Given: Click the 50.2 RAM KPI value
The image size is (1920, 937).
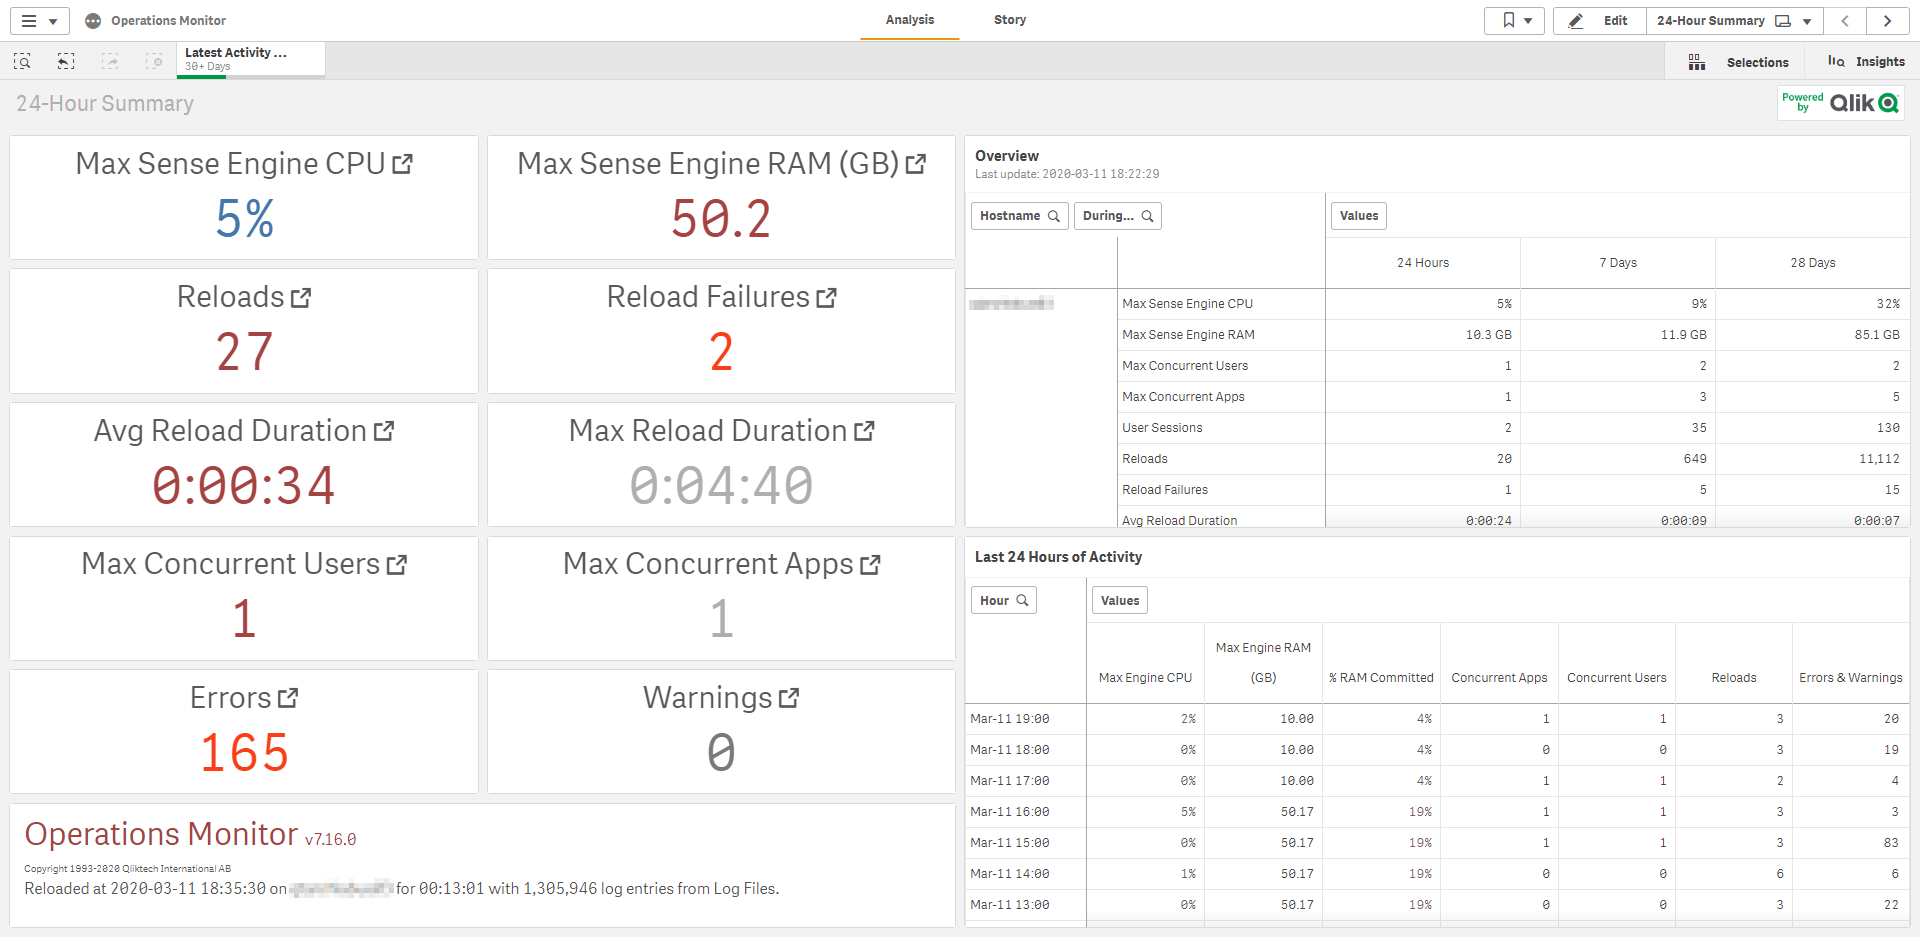Looking at the screenshot, I should (721, 219).
